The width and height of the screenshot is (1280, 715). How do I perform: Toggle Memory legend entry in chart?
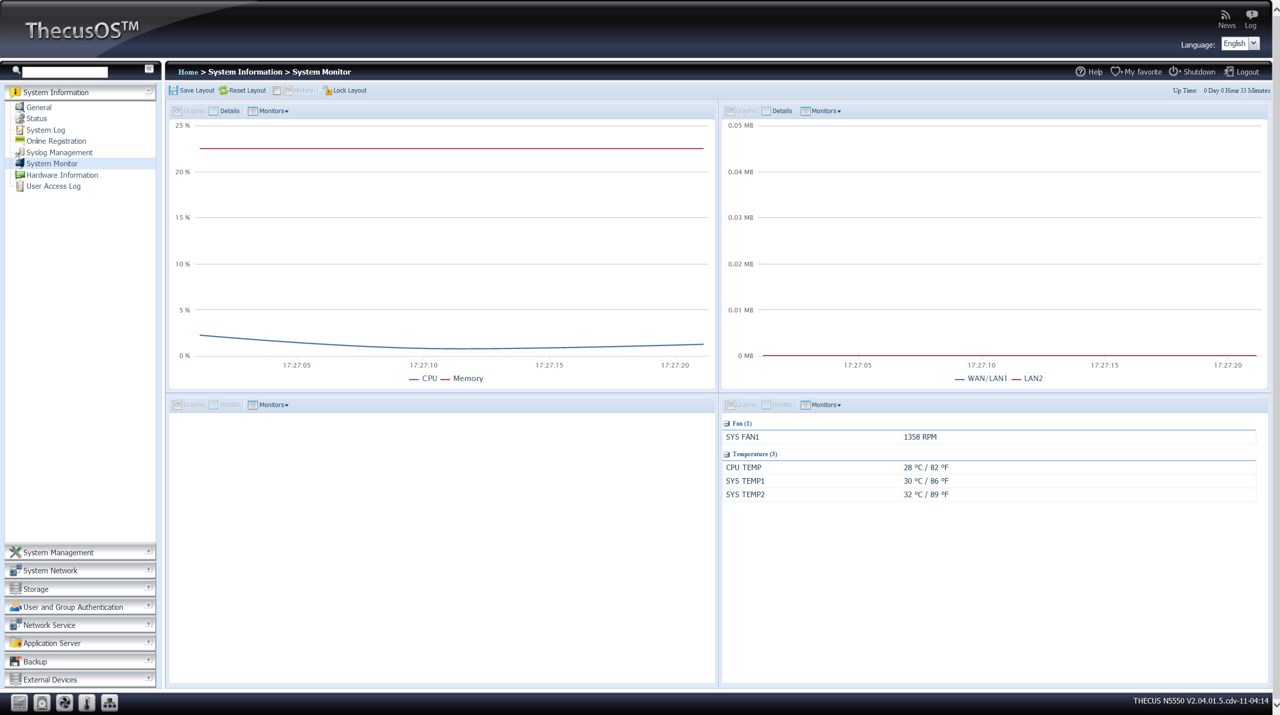click(462, 379)
